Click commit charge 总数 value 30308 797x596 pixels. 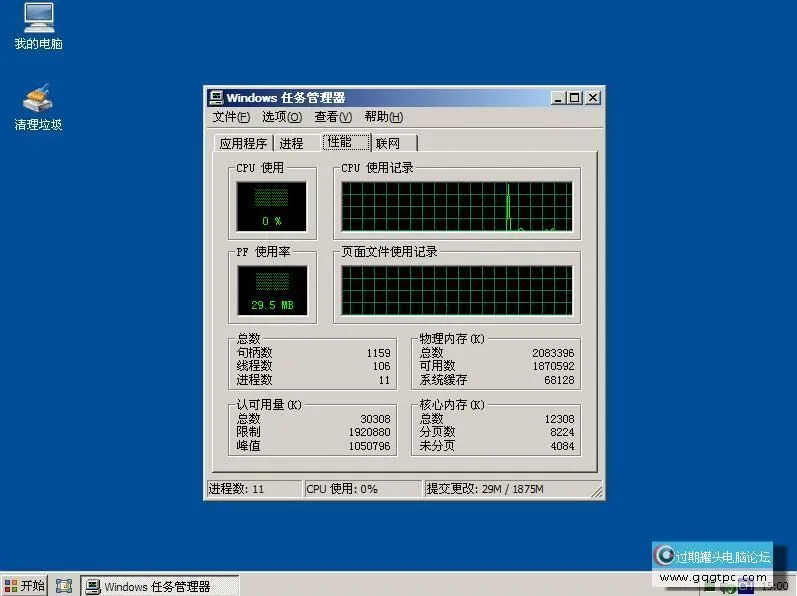[x=375, y=419]
